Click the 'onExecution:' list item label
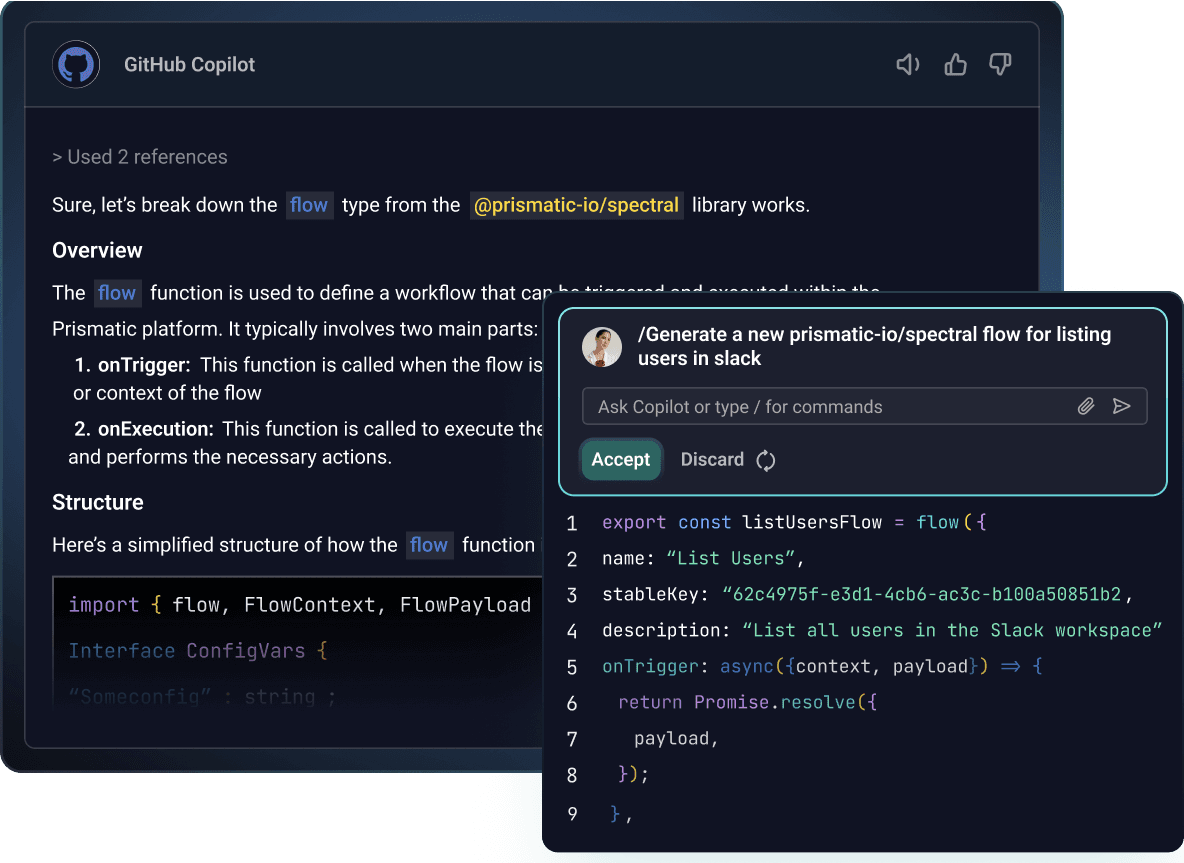This screenshot has width=1184, height=863. coord(156,429)
